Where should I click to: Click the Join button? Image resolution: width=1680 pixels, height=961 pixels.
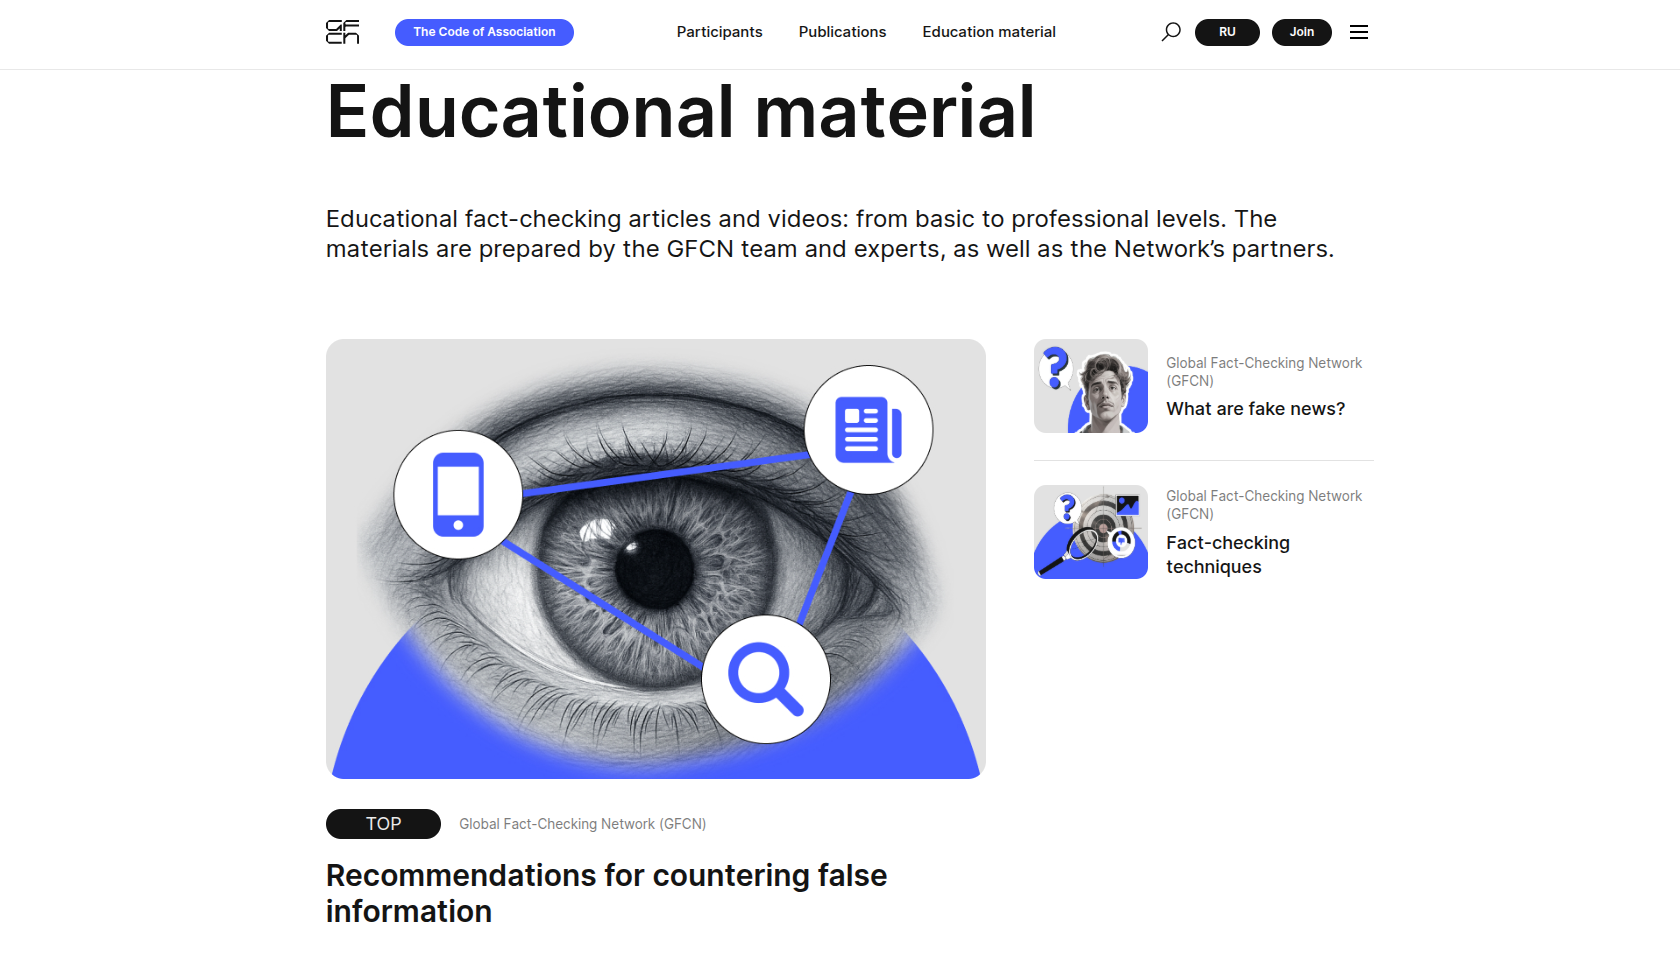(1301, 32)
